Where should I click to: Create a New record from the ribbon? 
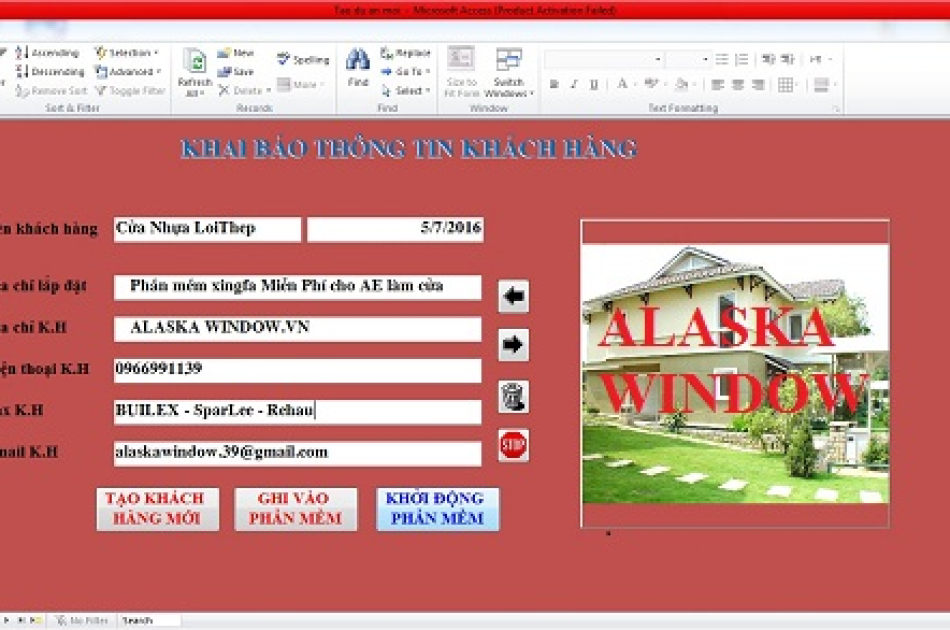(236, 53)
